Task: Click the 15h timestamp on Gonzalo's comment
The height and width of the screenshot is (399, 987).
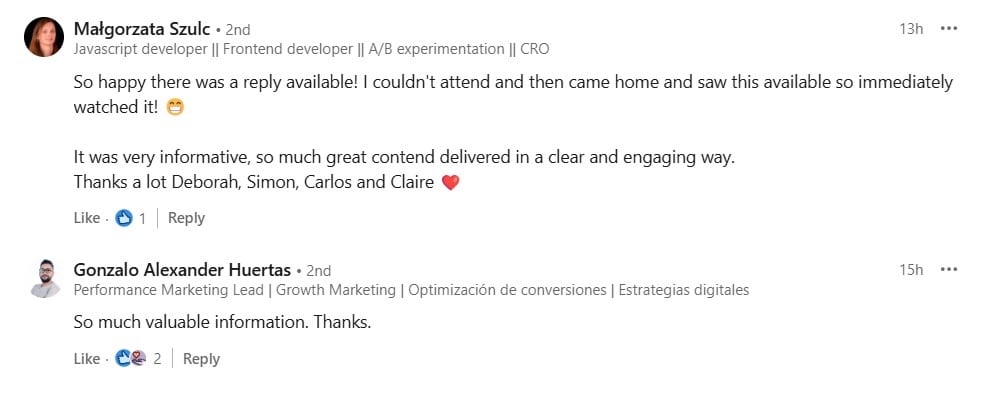Action: tap(911, 269)
